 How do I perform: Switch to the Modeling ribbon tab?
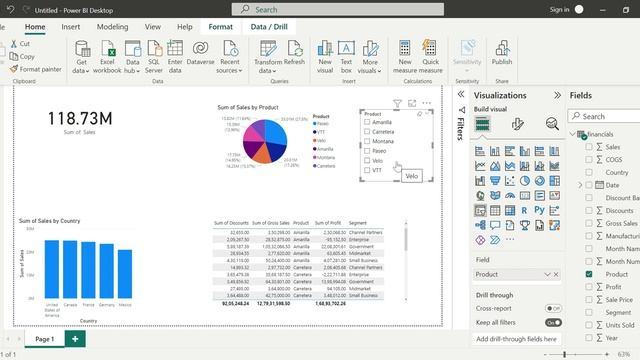[112, 27]
